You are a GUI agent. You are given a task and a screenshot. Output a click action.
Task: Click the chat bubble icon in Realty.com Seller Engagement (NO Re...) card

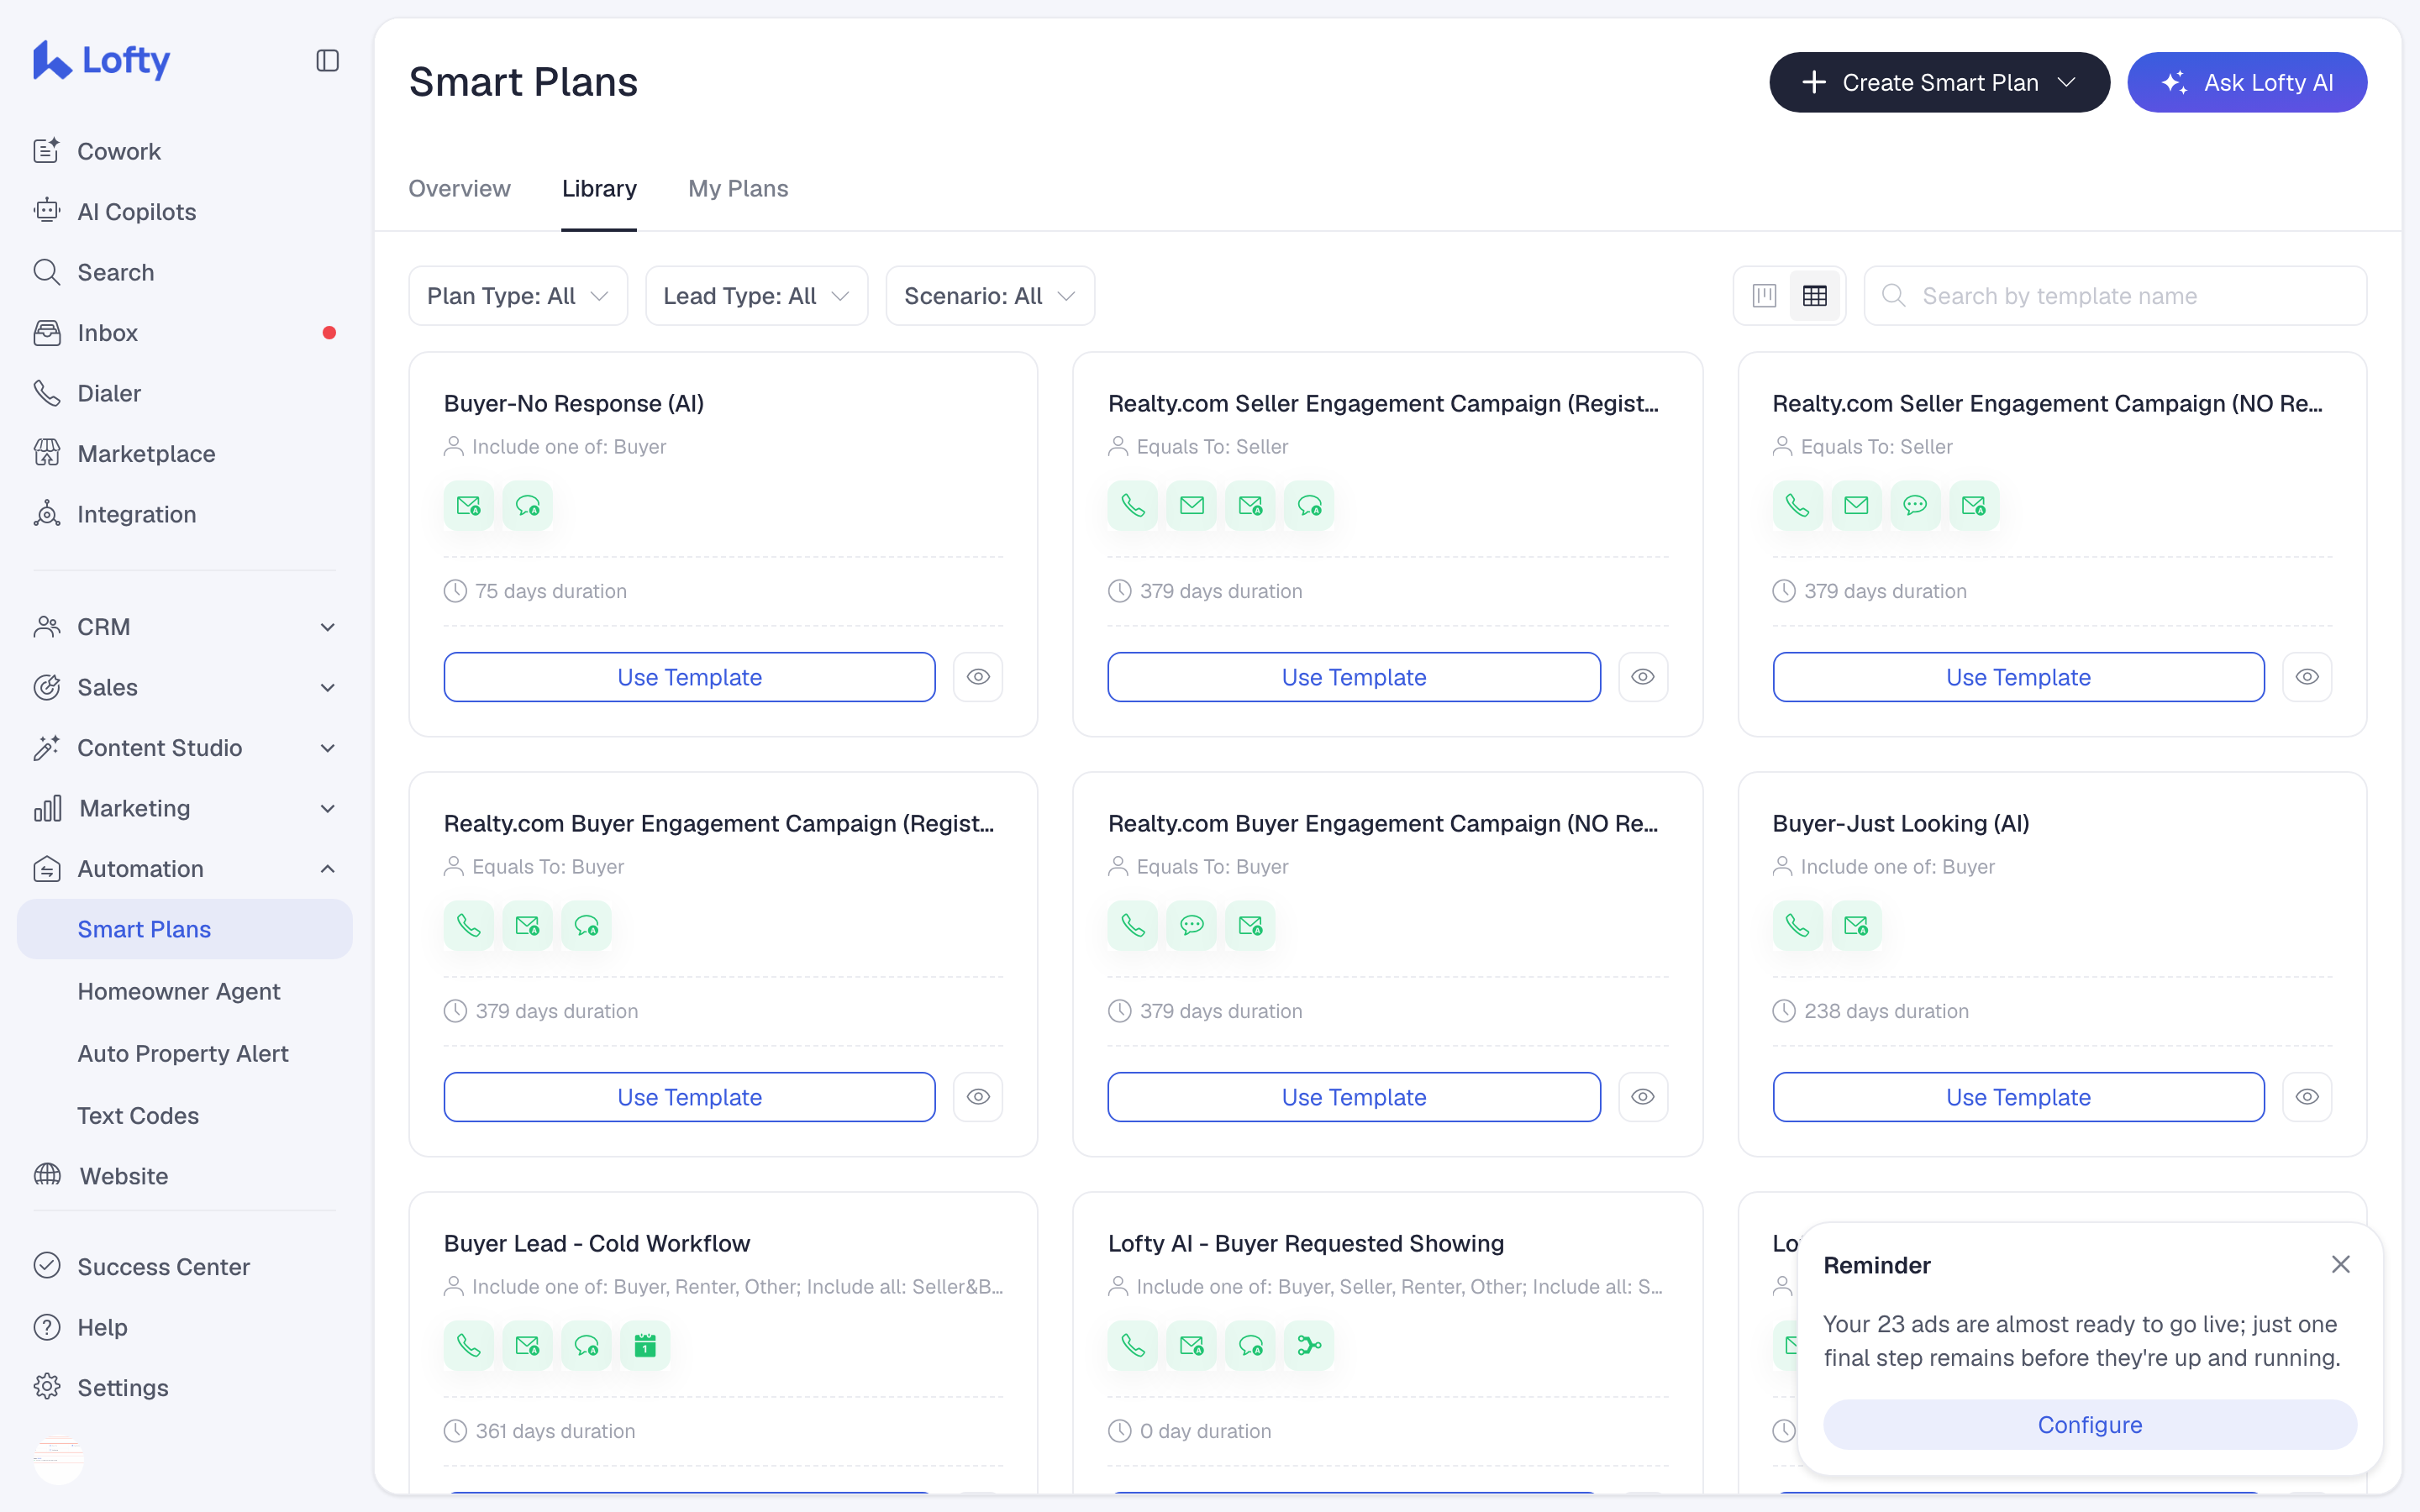click(x=1915, y=505)
